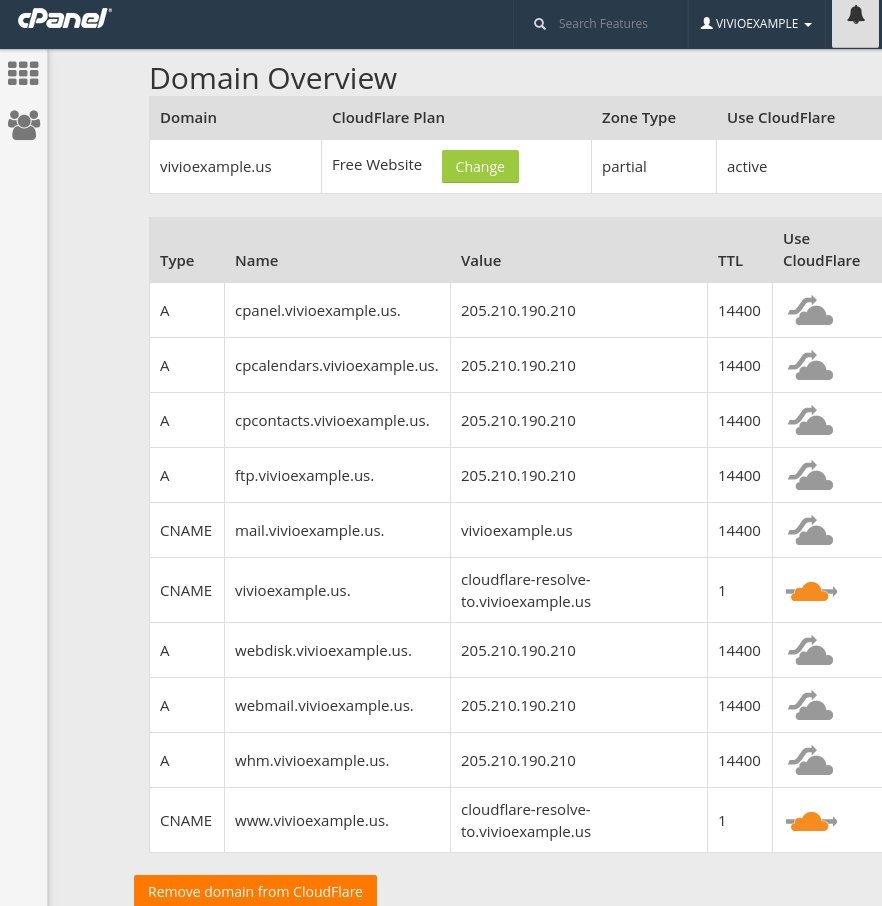This screenshot has height=906, width=882.
Task: Open the notifications bell
Action: (856, 16)
